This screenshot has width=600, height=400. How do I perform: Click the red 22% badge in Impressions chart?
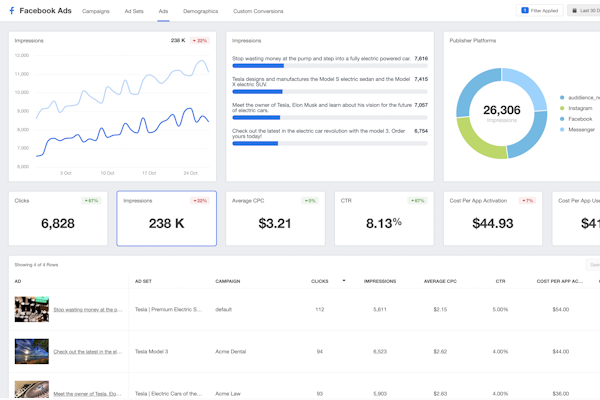pos(200,41)
